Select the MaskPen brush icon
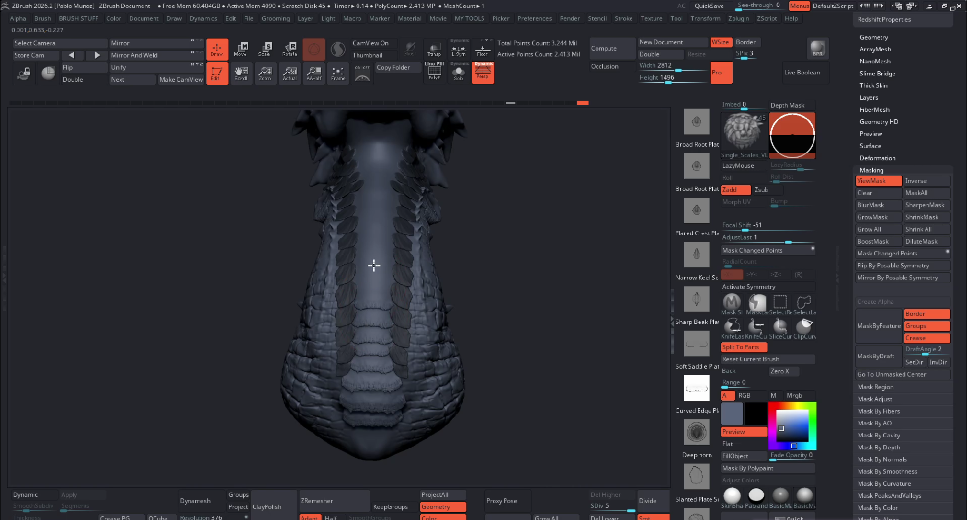967x520 pixels. click(732, 303)
